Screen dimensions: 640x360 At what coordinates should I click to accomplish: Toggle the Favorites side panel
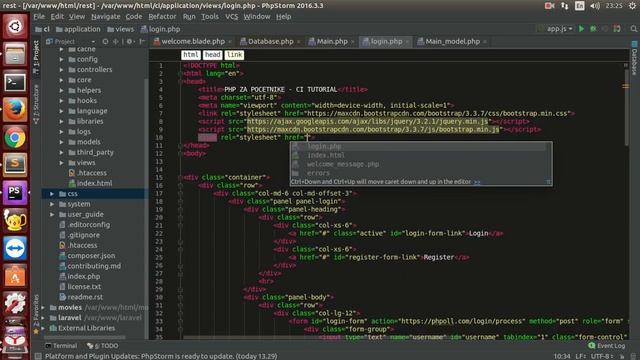(36, 314)
